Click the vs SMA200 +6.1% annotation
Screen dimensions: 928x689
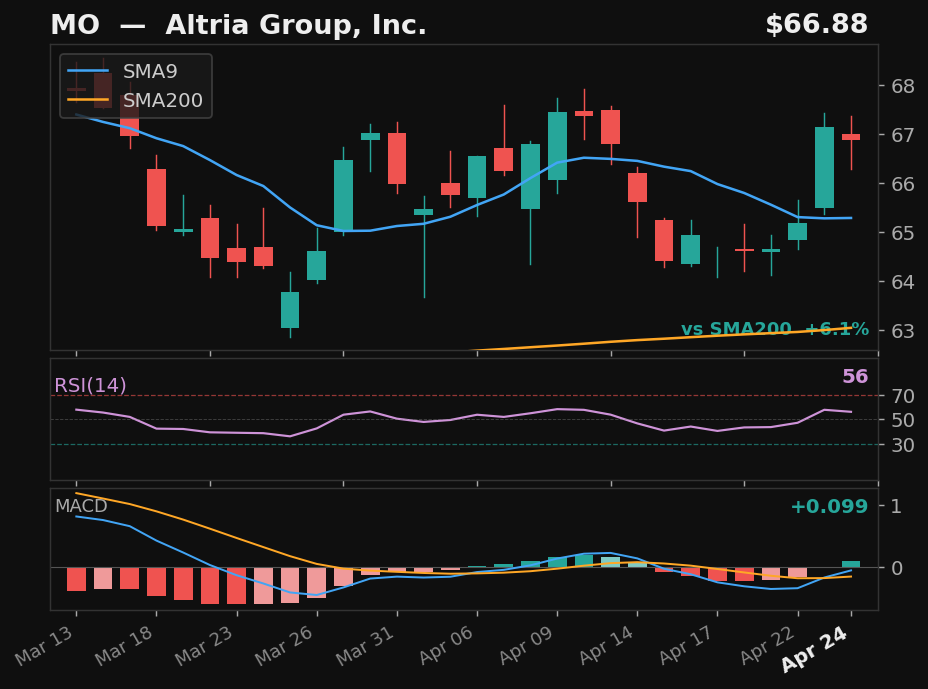(x=774, y=330)
